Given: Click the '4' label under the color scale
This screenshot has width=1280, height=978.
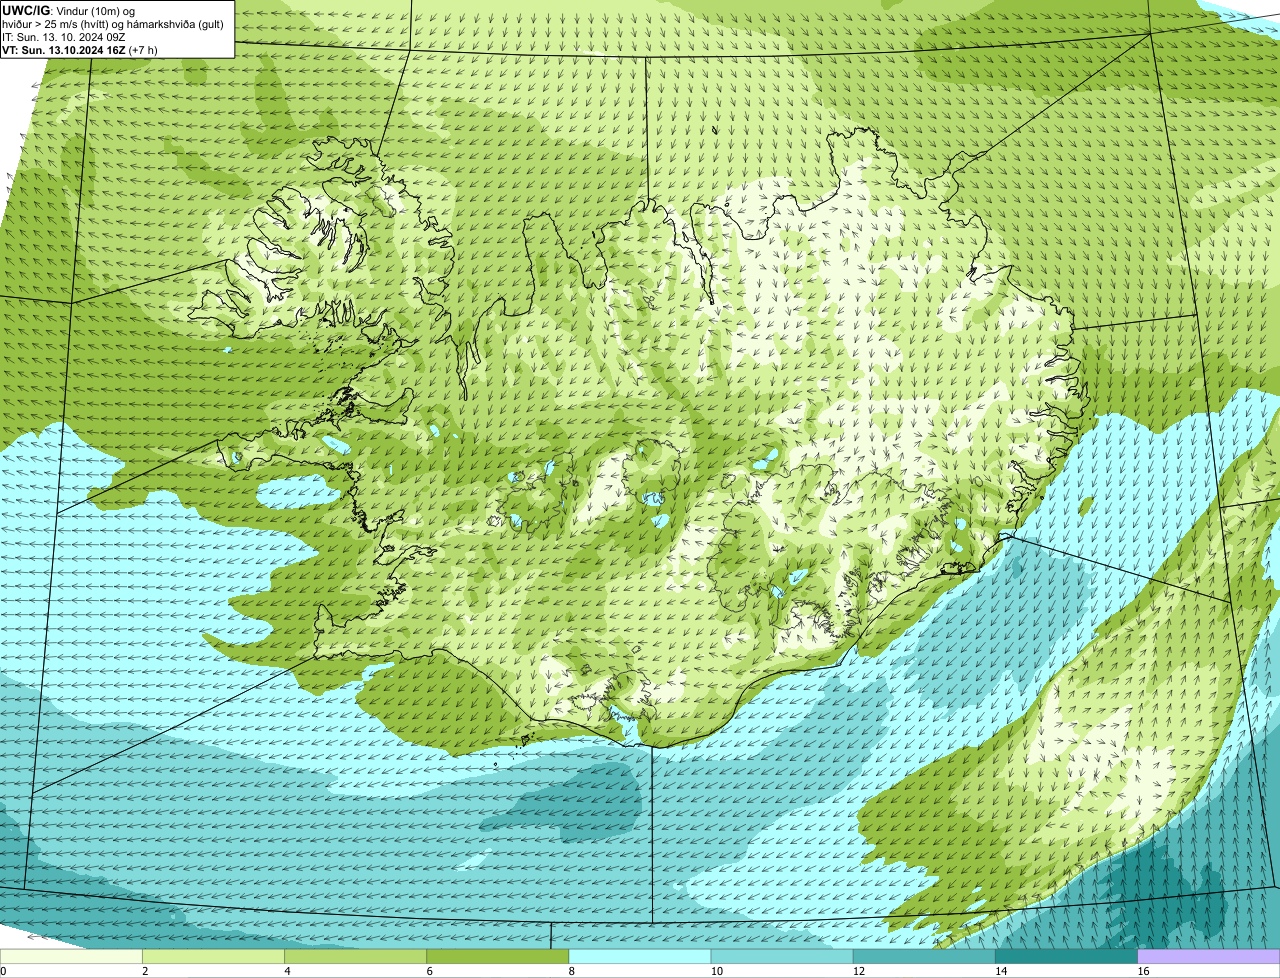Looking at the screenshot, I should point(287,971).
